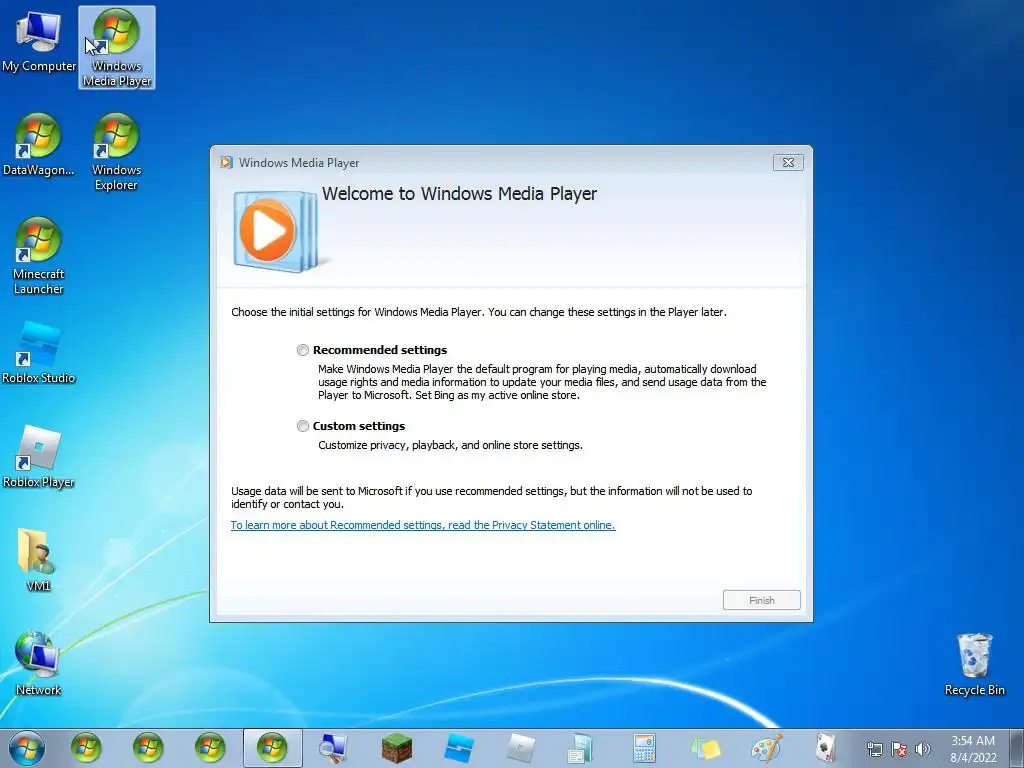1024x768 pixels.
Task: Select the Windows Explorer desktop shortcut
Action: point(116,152)
